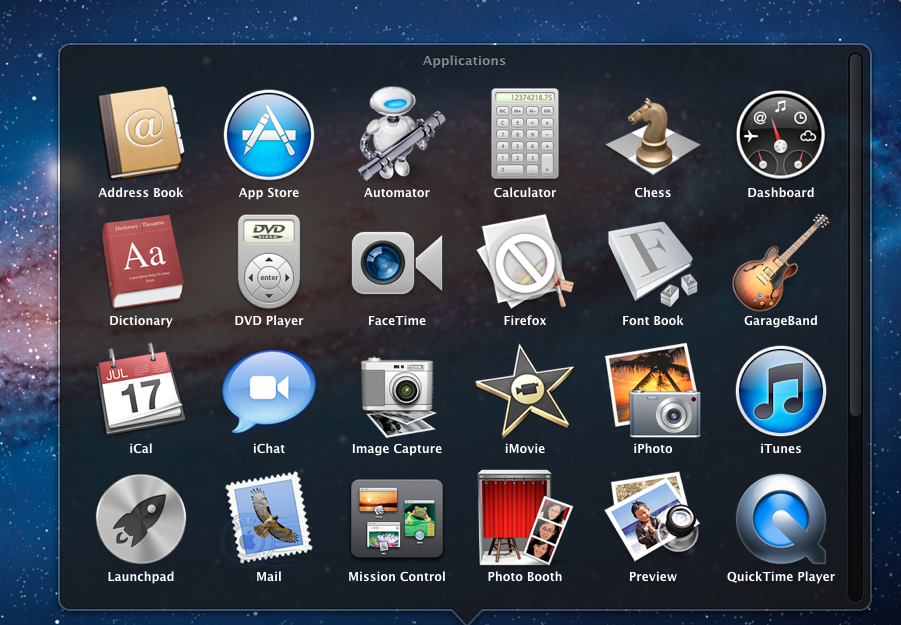Click the "DVD Player" label text

tap(269, 321)
